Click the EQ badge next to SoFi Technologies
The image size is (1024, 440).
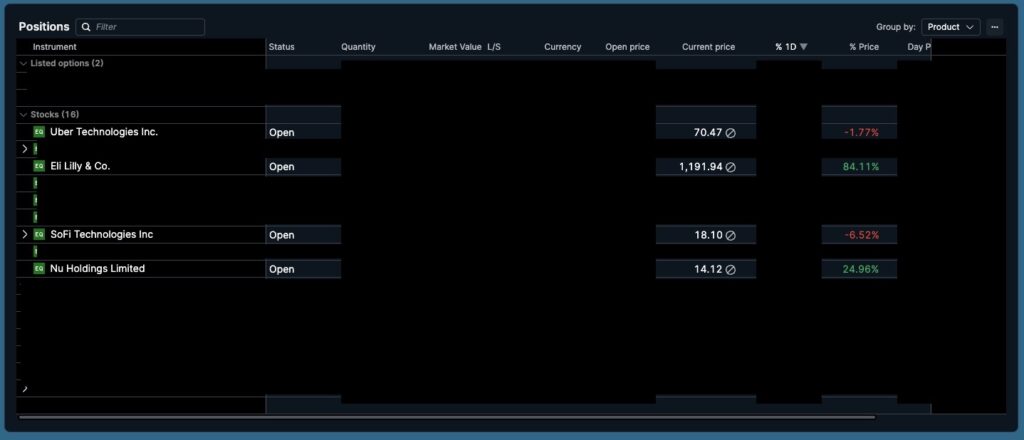point(39,234)
